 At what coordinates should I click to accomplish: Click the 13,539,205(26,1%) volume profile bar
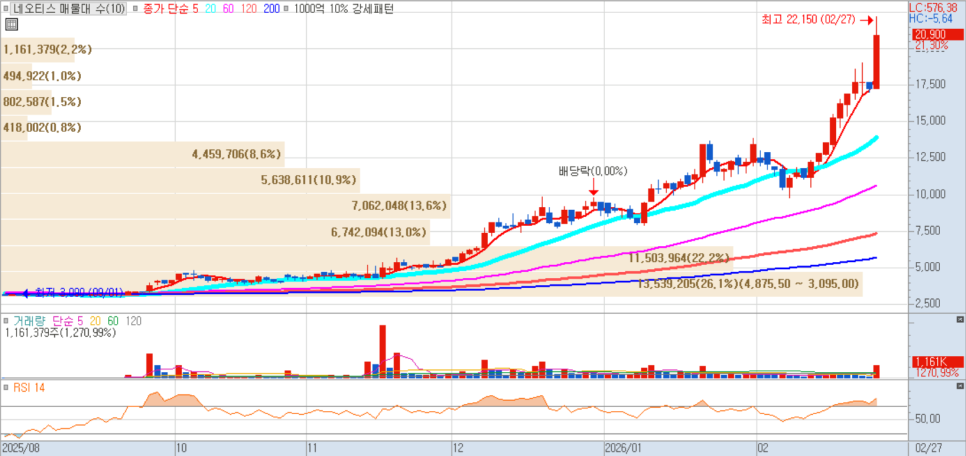tap(431, 284)
